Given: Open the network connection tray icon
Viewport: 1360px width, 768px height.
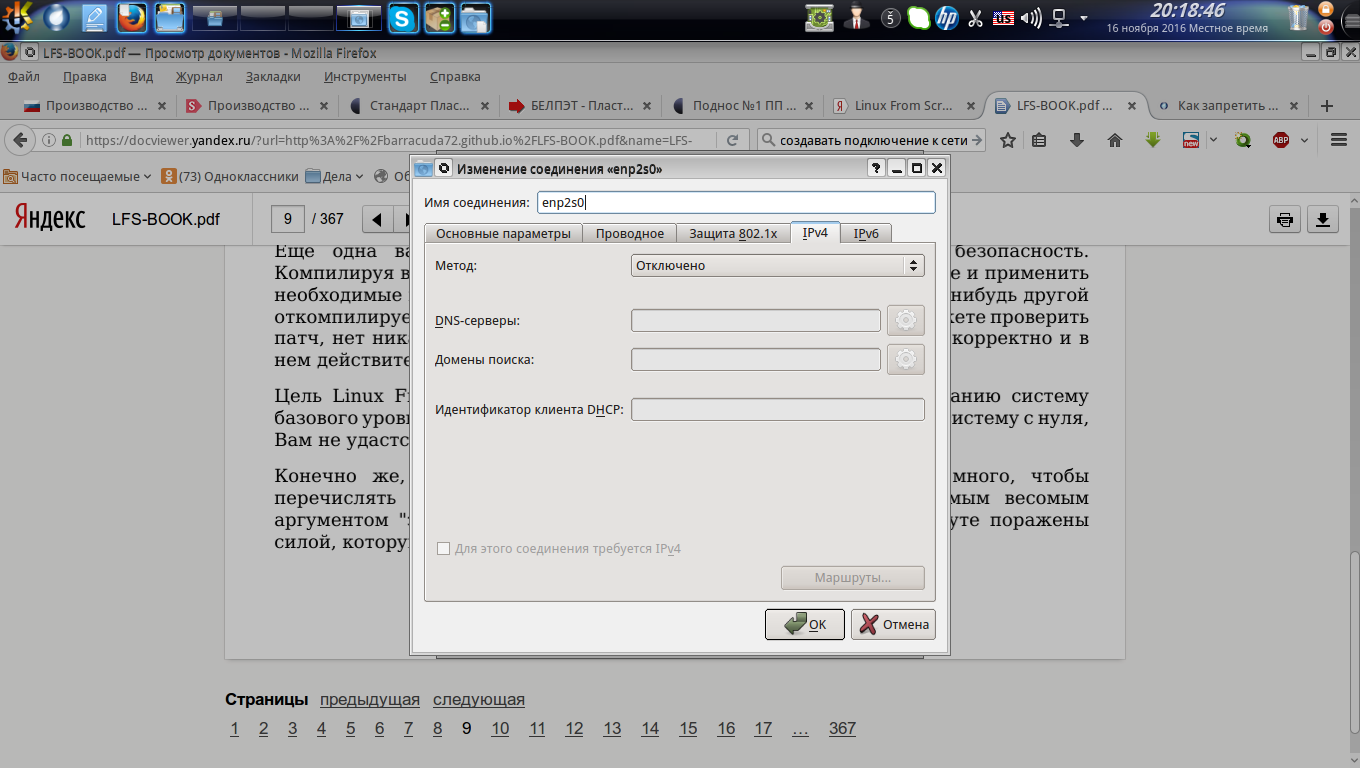Looking at the screenshot, I should [1061, 18].
